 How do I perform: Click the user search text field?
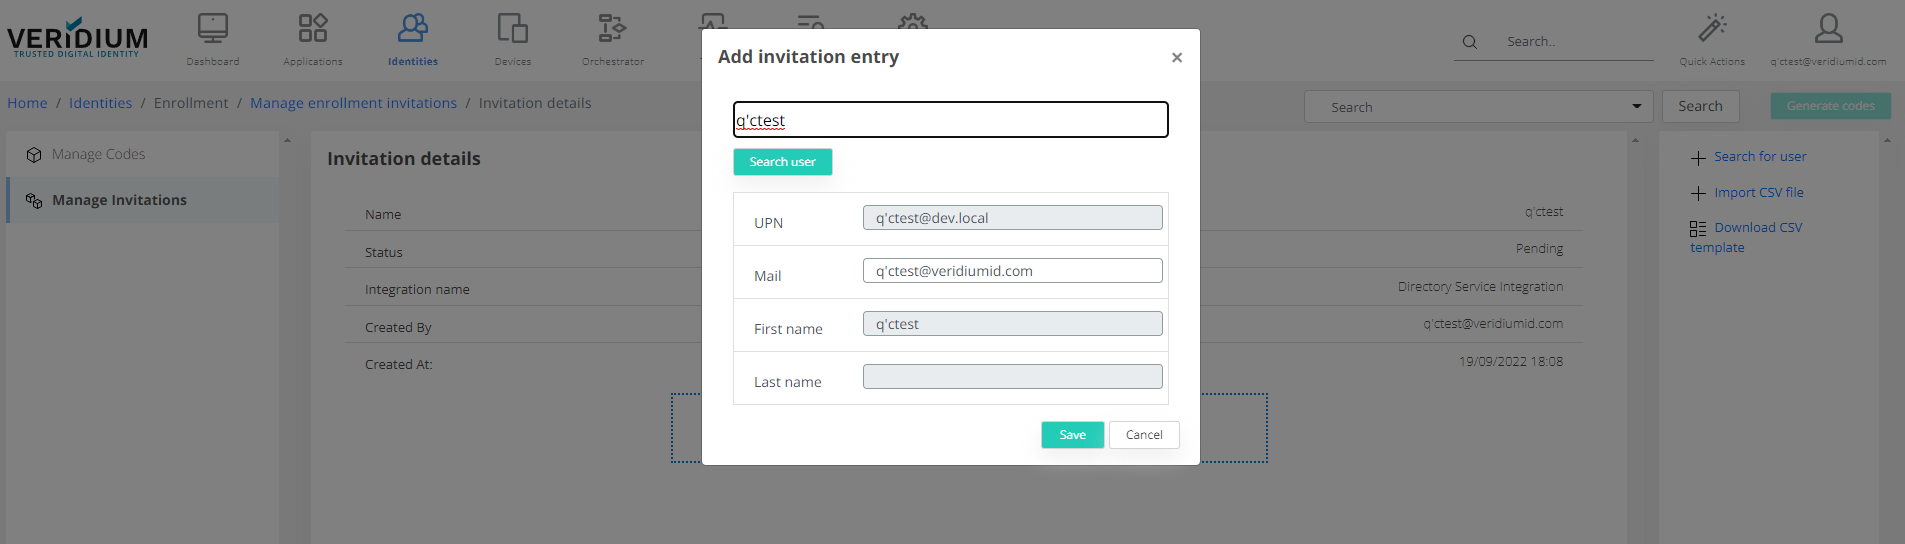tap(950, 120)
